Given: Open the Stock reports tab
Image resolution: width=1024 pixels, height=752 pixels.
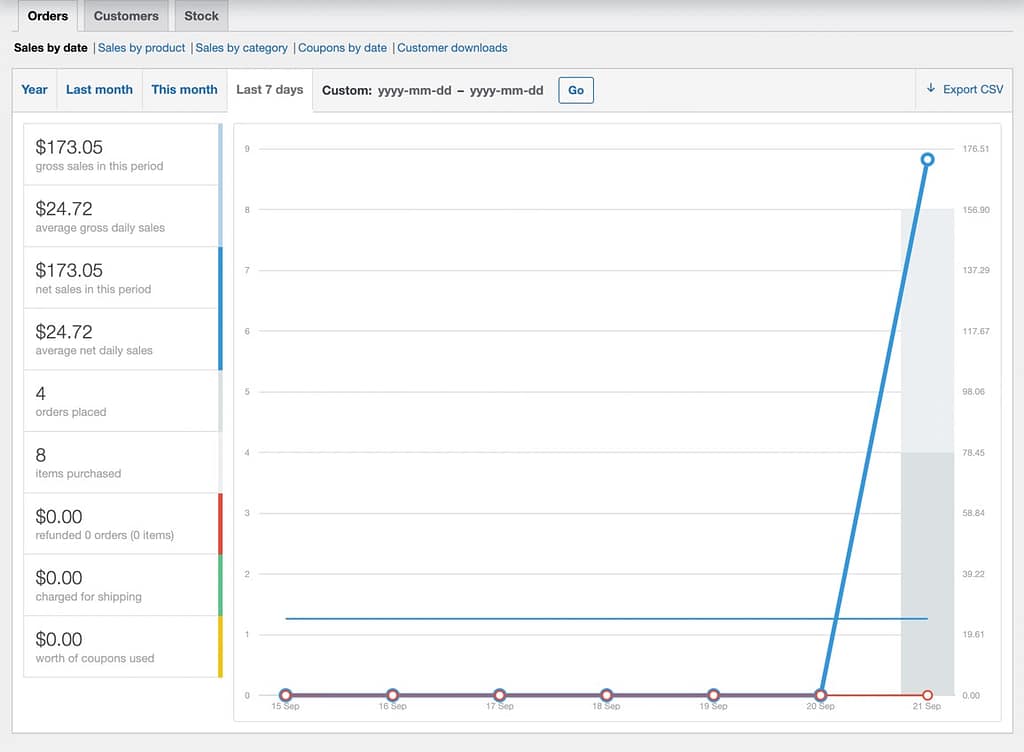Looking at the screenshot, I should tap(201, 16).
